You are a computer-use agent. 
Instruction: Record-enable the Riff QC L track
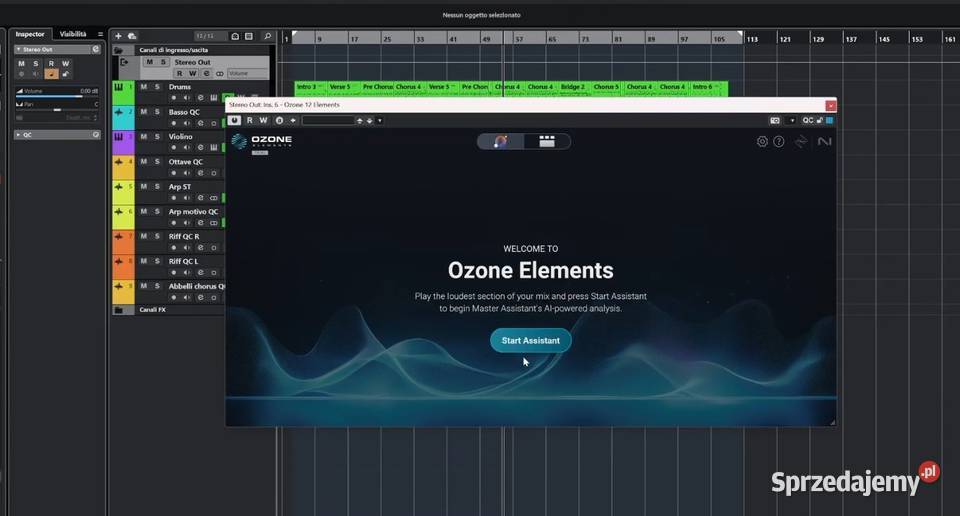tap(173, 272)
